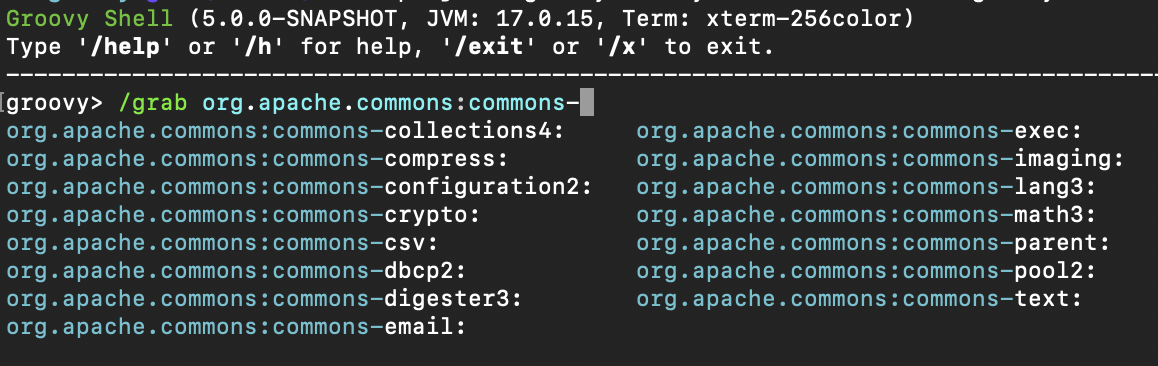Select the commons-exec completion candidate
1158x366 pixels.
coord(859,131)
